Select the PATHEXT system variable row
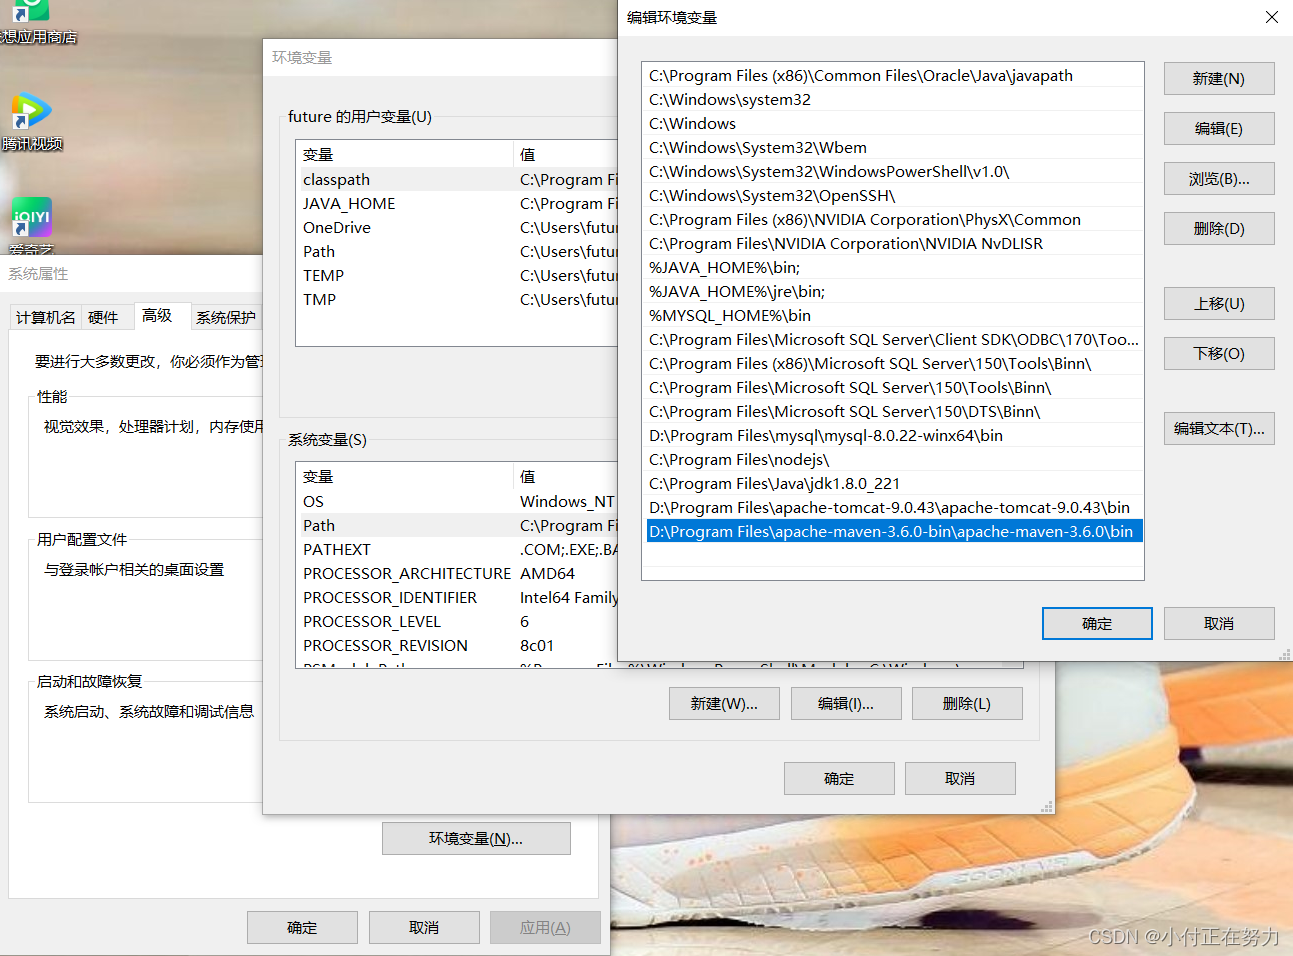 tap(457, 550)
